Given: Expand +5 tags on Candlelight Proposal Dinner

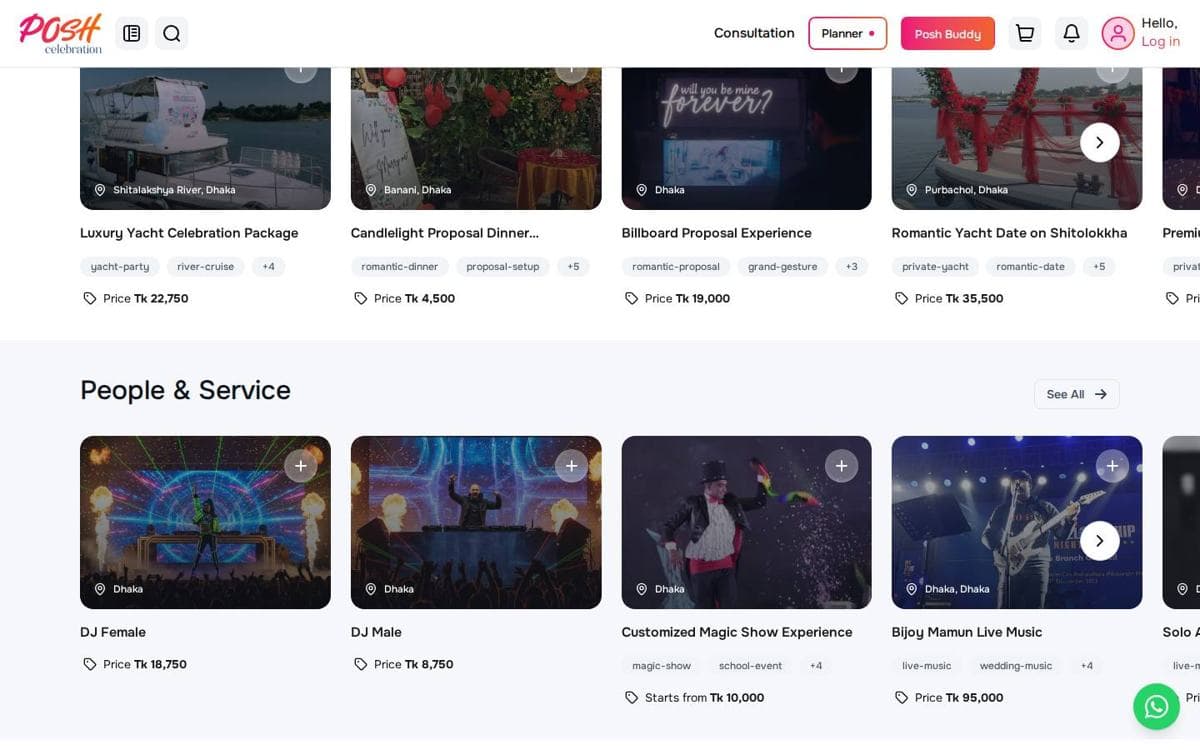Looking at the screenshot, I should point(573,267).
